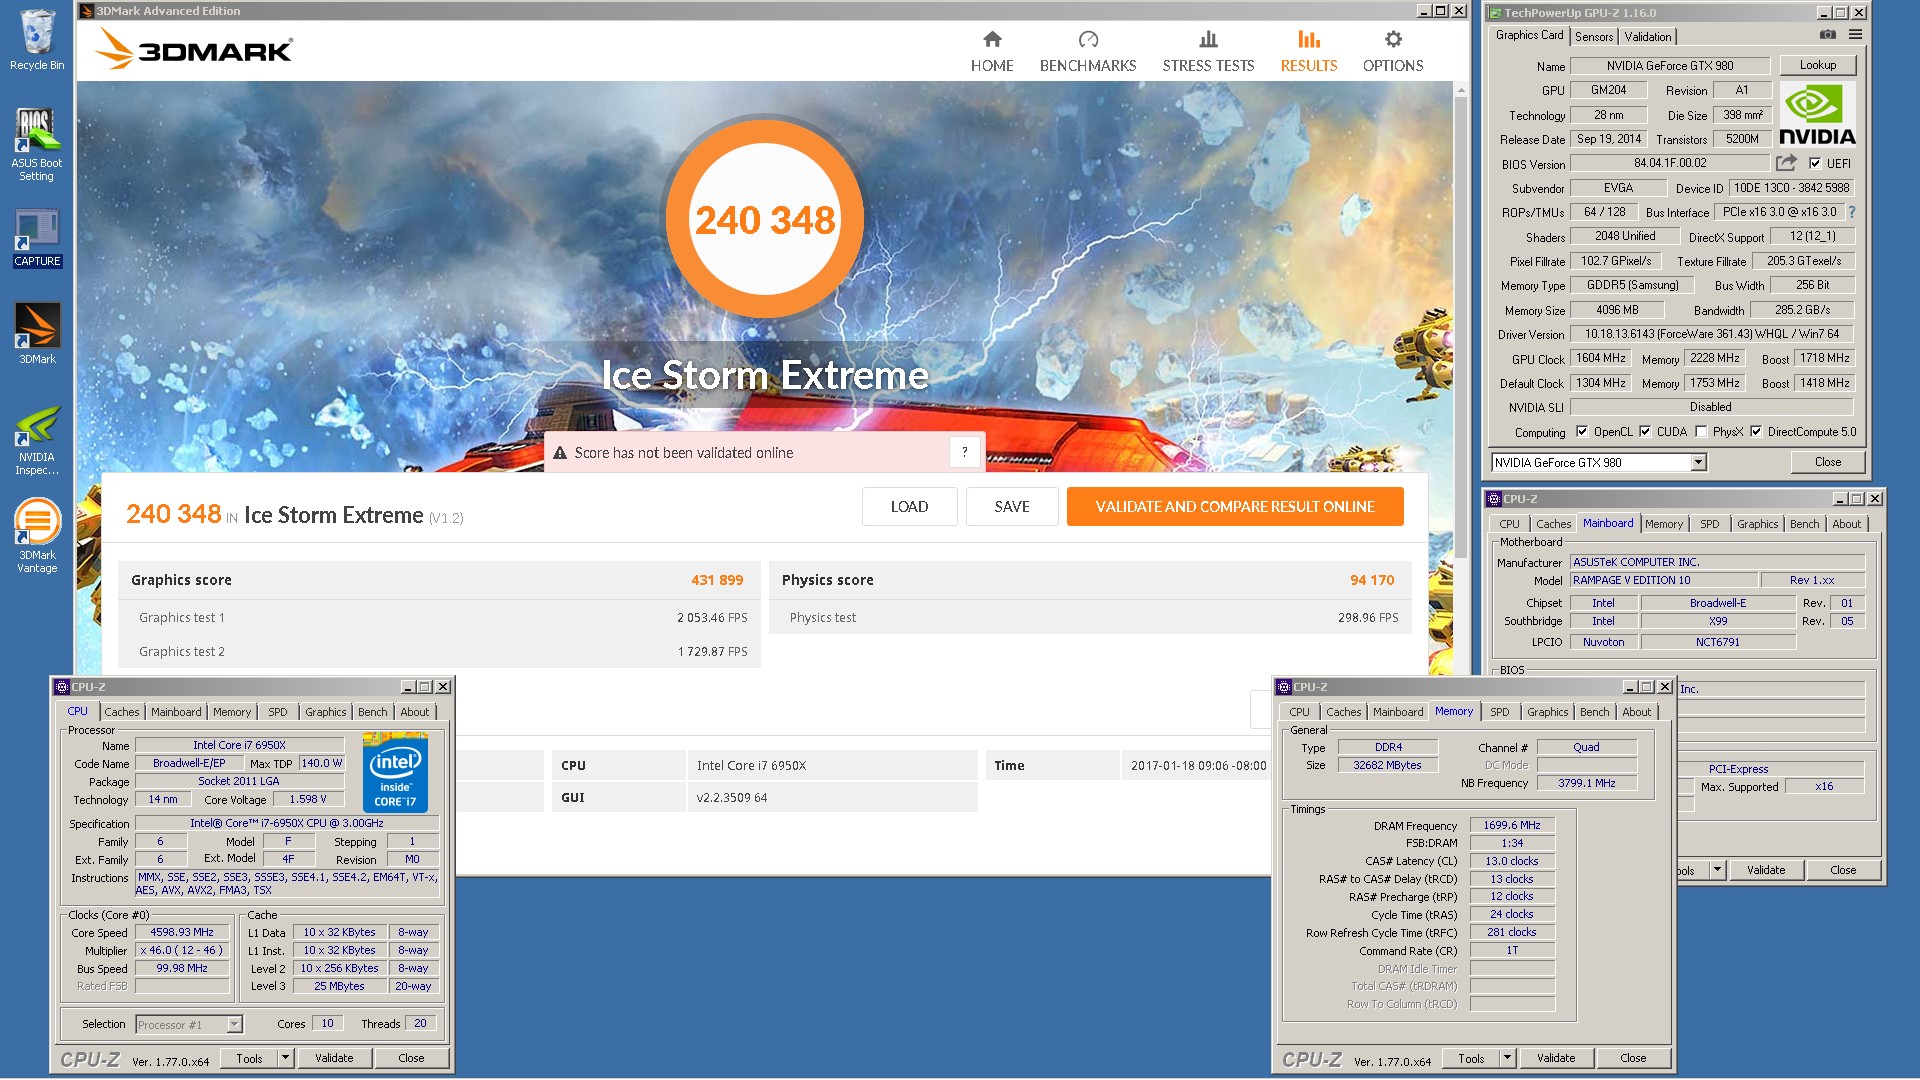This screenshot has width=1920, height=1080.
Task: Click the Graphics score value 431 899
Action: pyautogui.click(x=717, y=580)
